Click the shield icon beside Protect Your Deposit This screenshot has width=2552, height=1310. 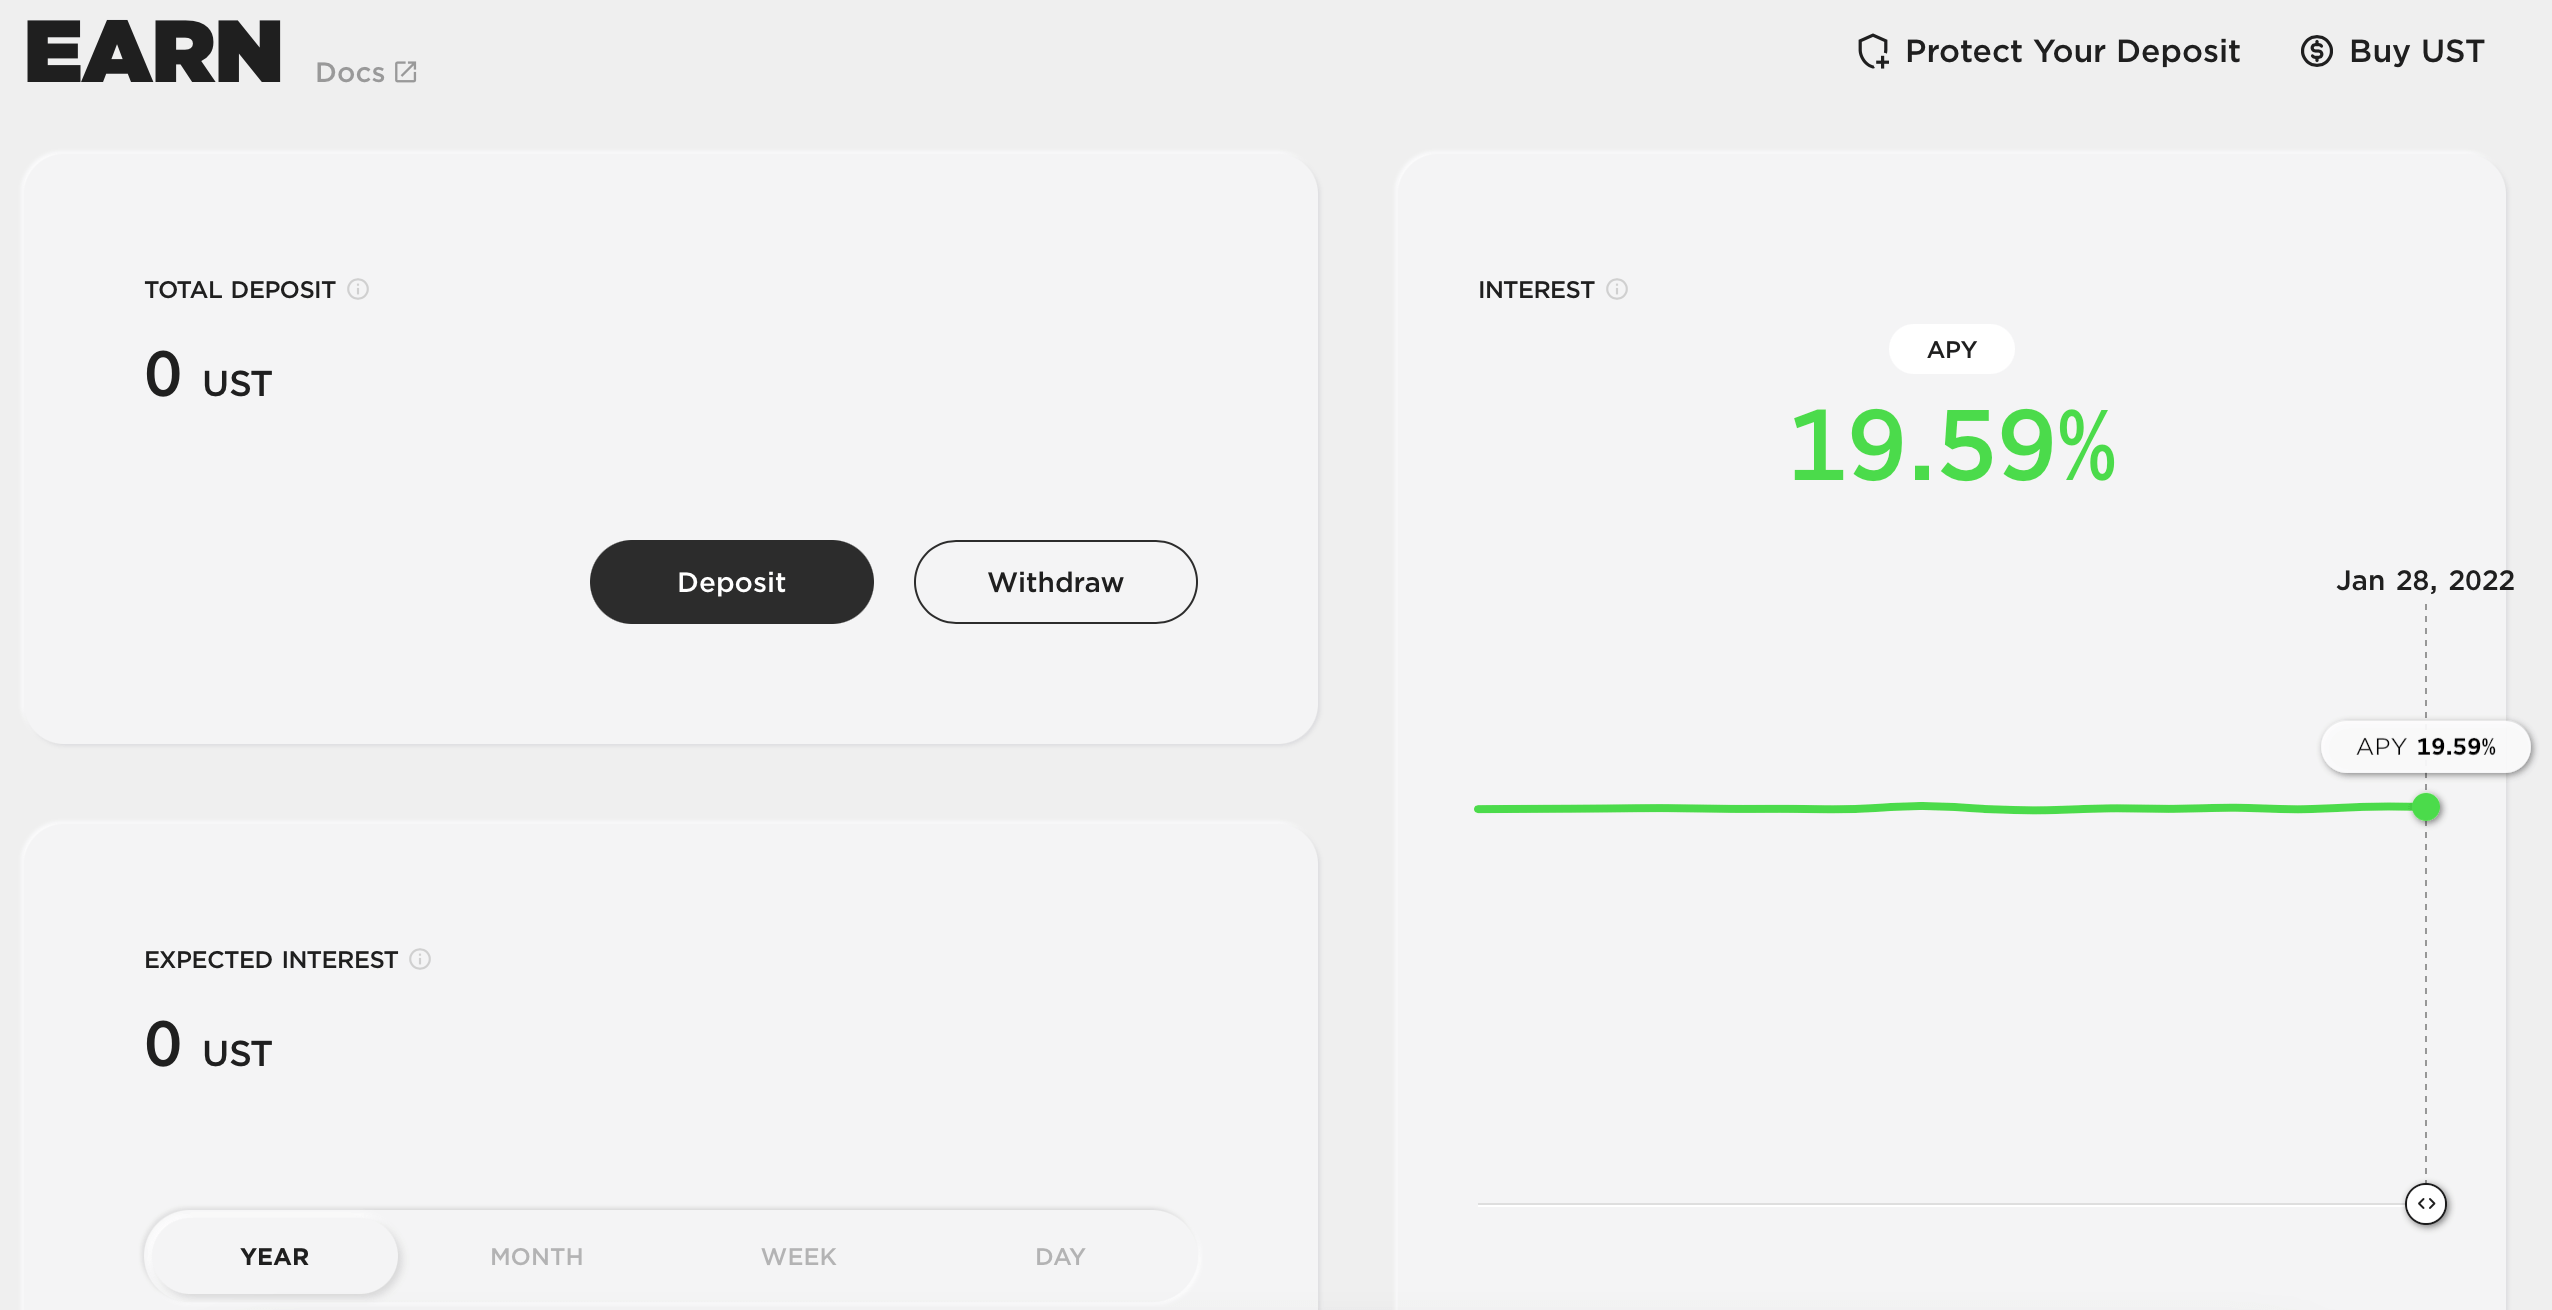(x=1875, y=51)
